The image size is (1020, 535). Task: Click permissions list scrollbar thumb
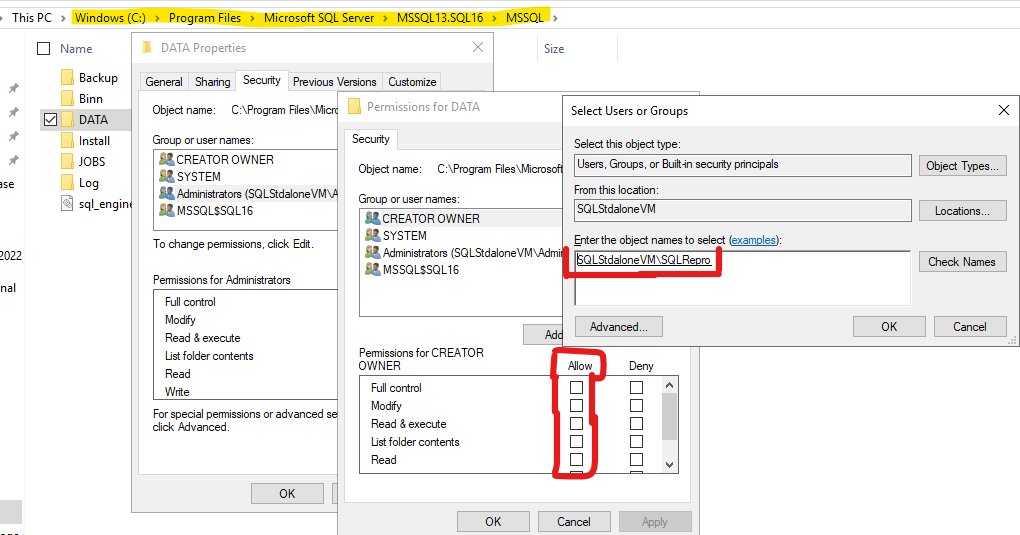point(669,417)
